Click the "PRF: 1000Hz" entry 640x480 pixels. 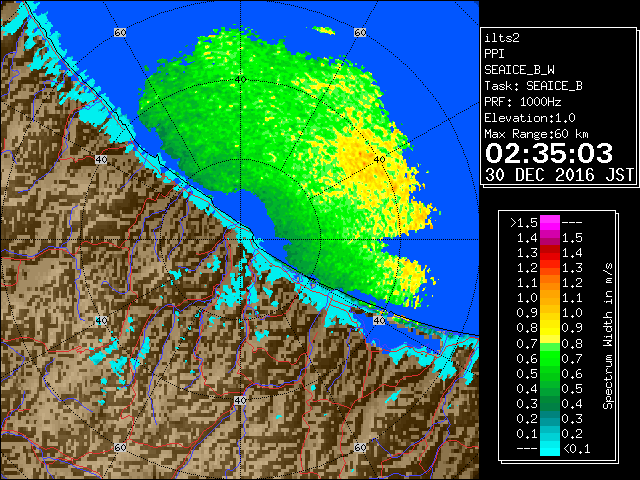click(x=523, y=102)
